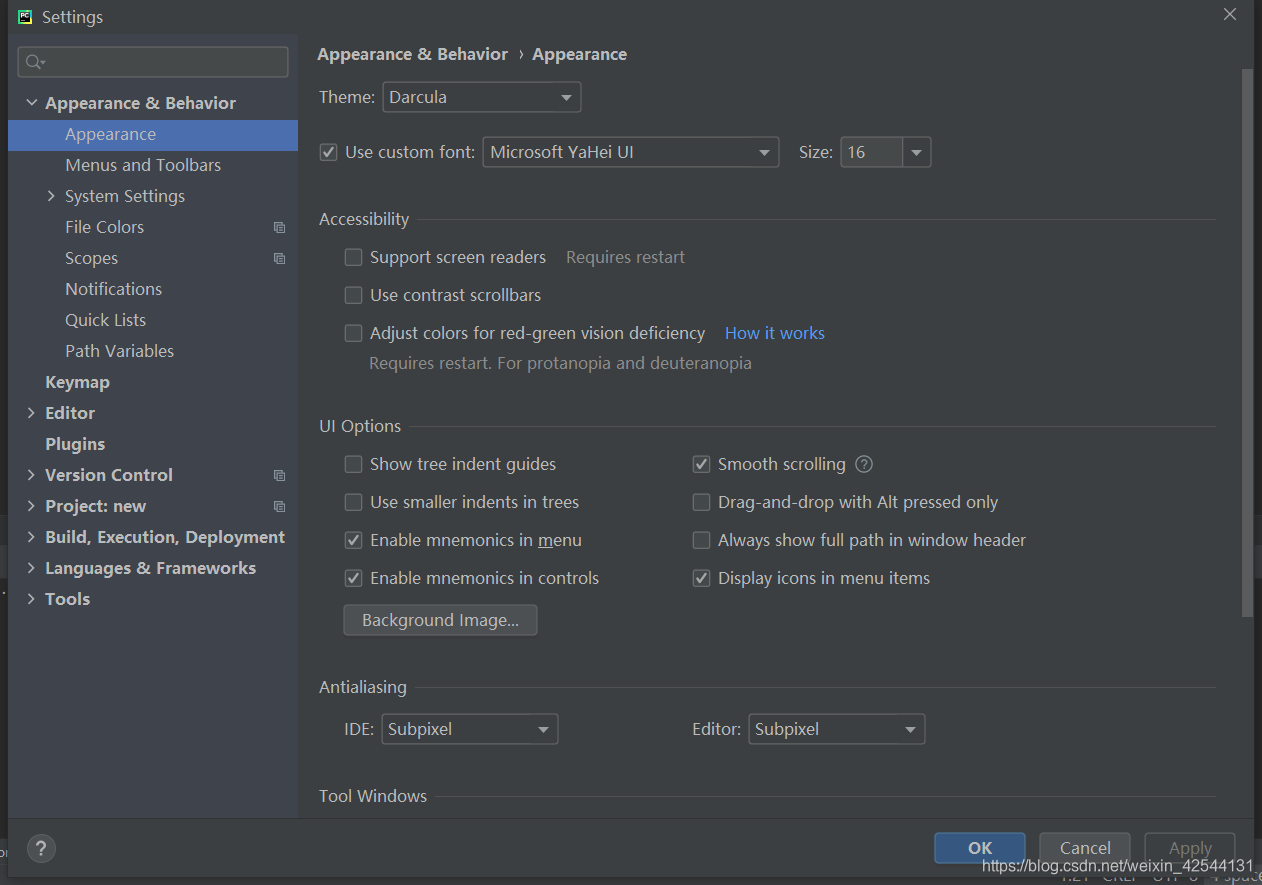Expand the System Settings node

(x=51, y=196)
